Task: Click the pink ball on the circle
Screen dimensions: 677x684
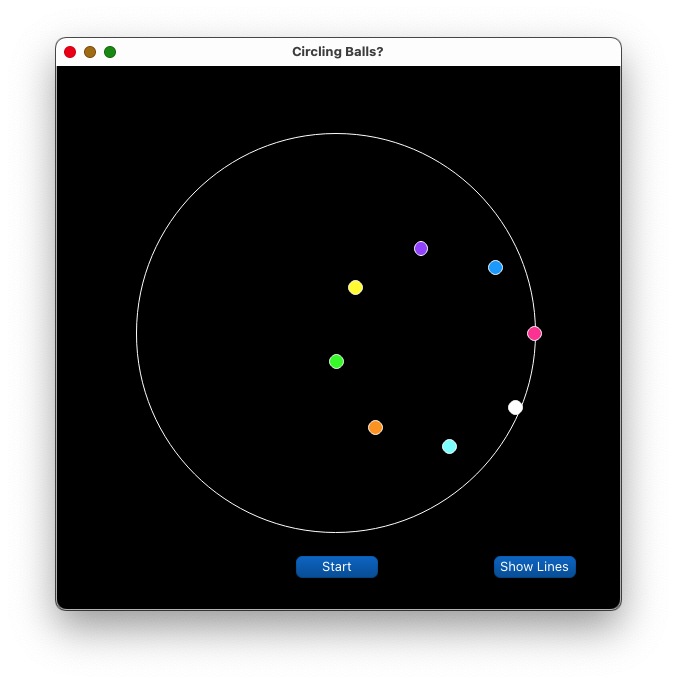Action: tap(534, 334)
